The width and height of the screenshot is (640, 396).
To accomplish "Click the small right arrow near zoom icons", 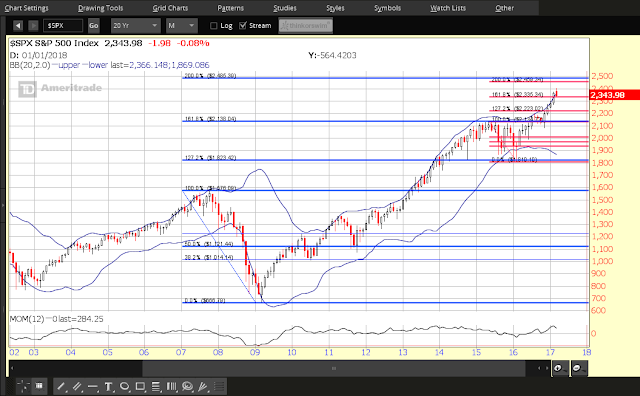I will pos(547,368).
